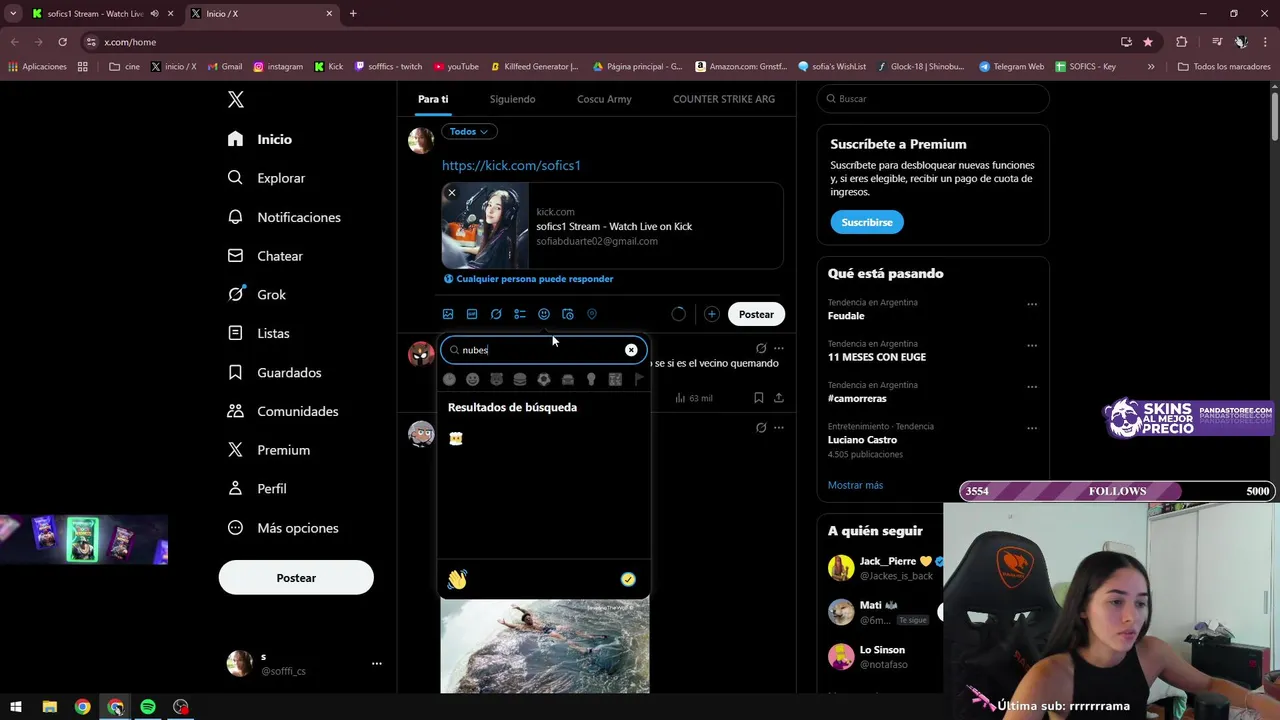Open Spotify from the Windows taskbar
The width and height of the screenshot is (1280, 720).
pyautogui.click(x=148, y=707)
